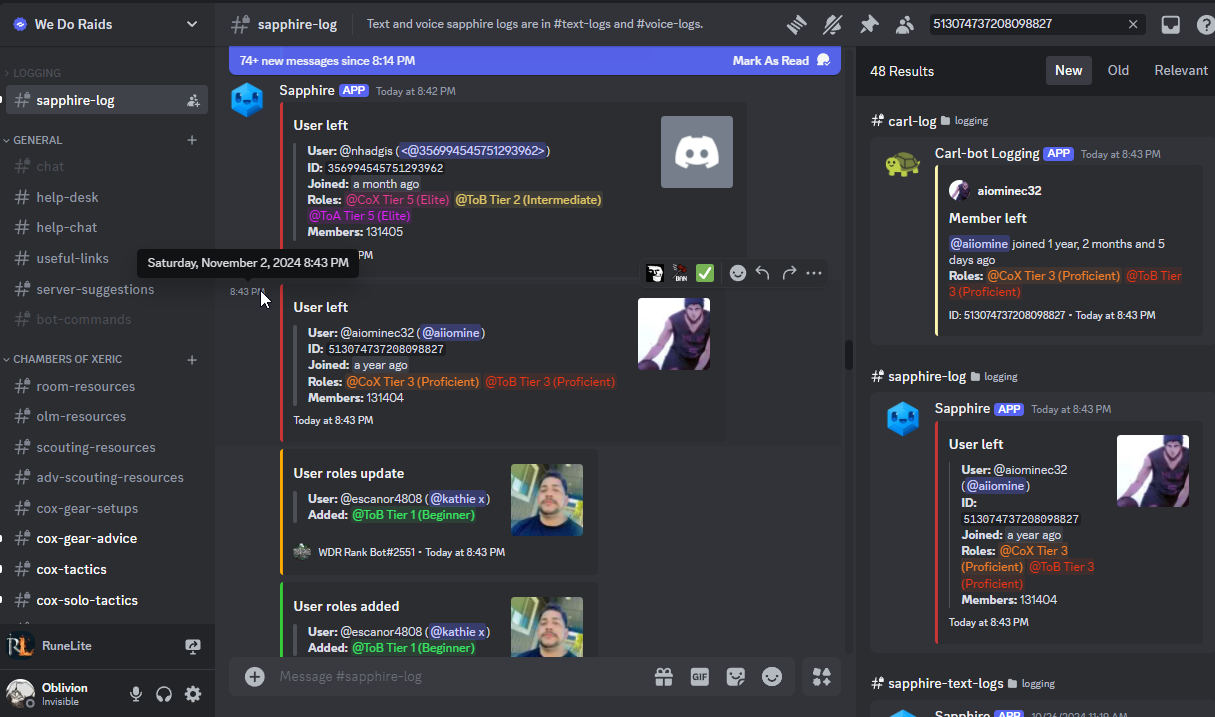Open the gift Nitro icon
The width and height of the screenshot is (1215, 717).
(x=664, y=677)
